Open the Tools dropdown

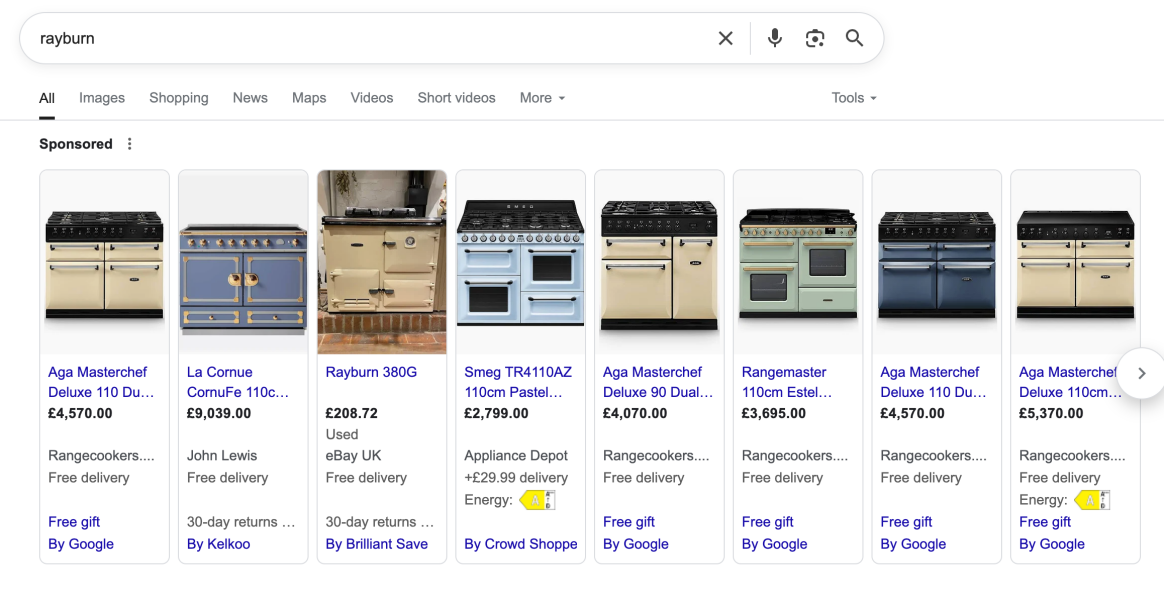point(854,98)
